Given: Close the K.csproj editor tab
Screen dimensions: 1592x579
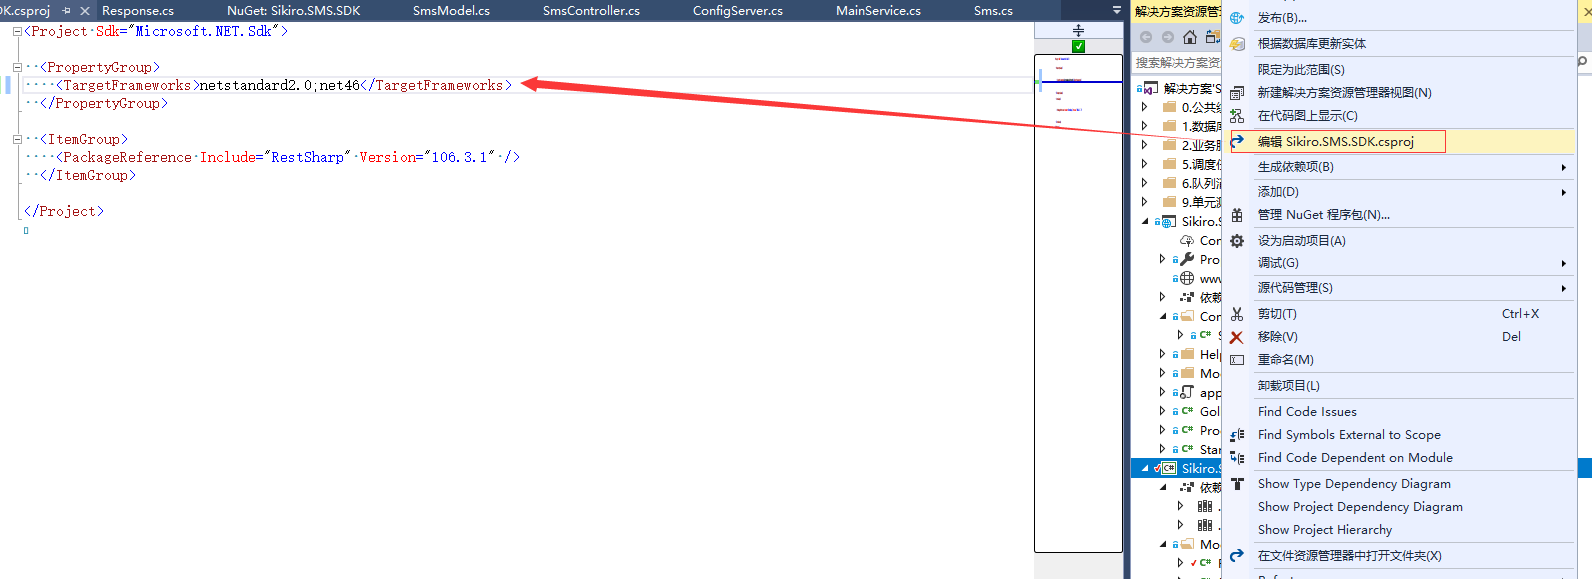Looking at the screenshot, I should click(x=84, y=11).
